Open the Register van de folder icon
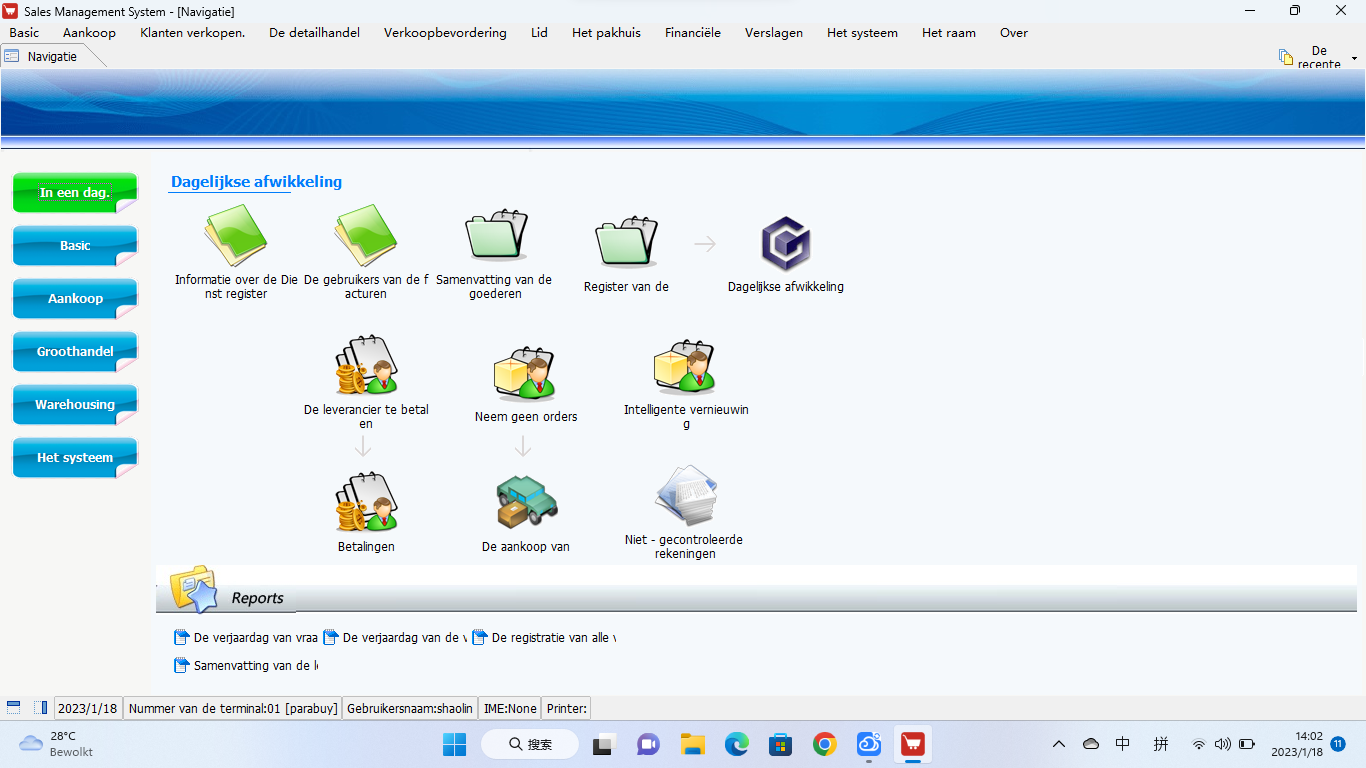Screen dimensions: 1366x768 626,240
